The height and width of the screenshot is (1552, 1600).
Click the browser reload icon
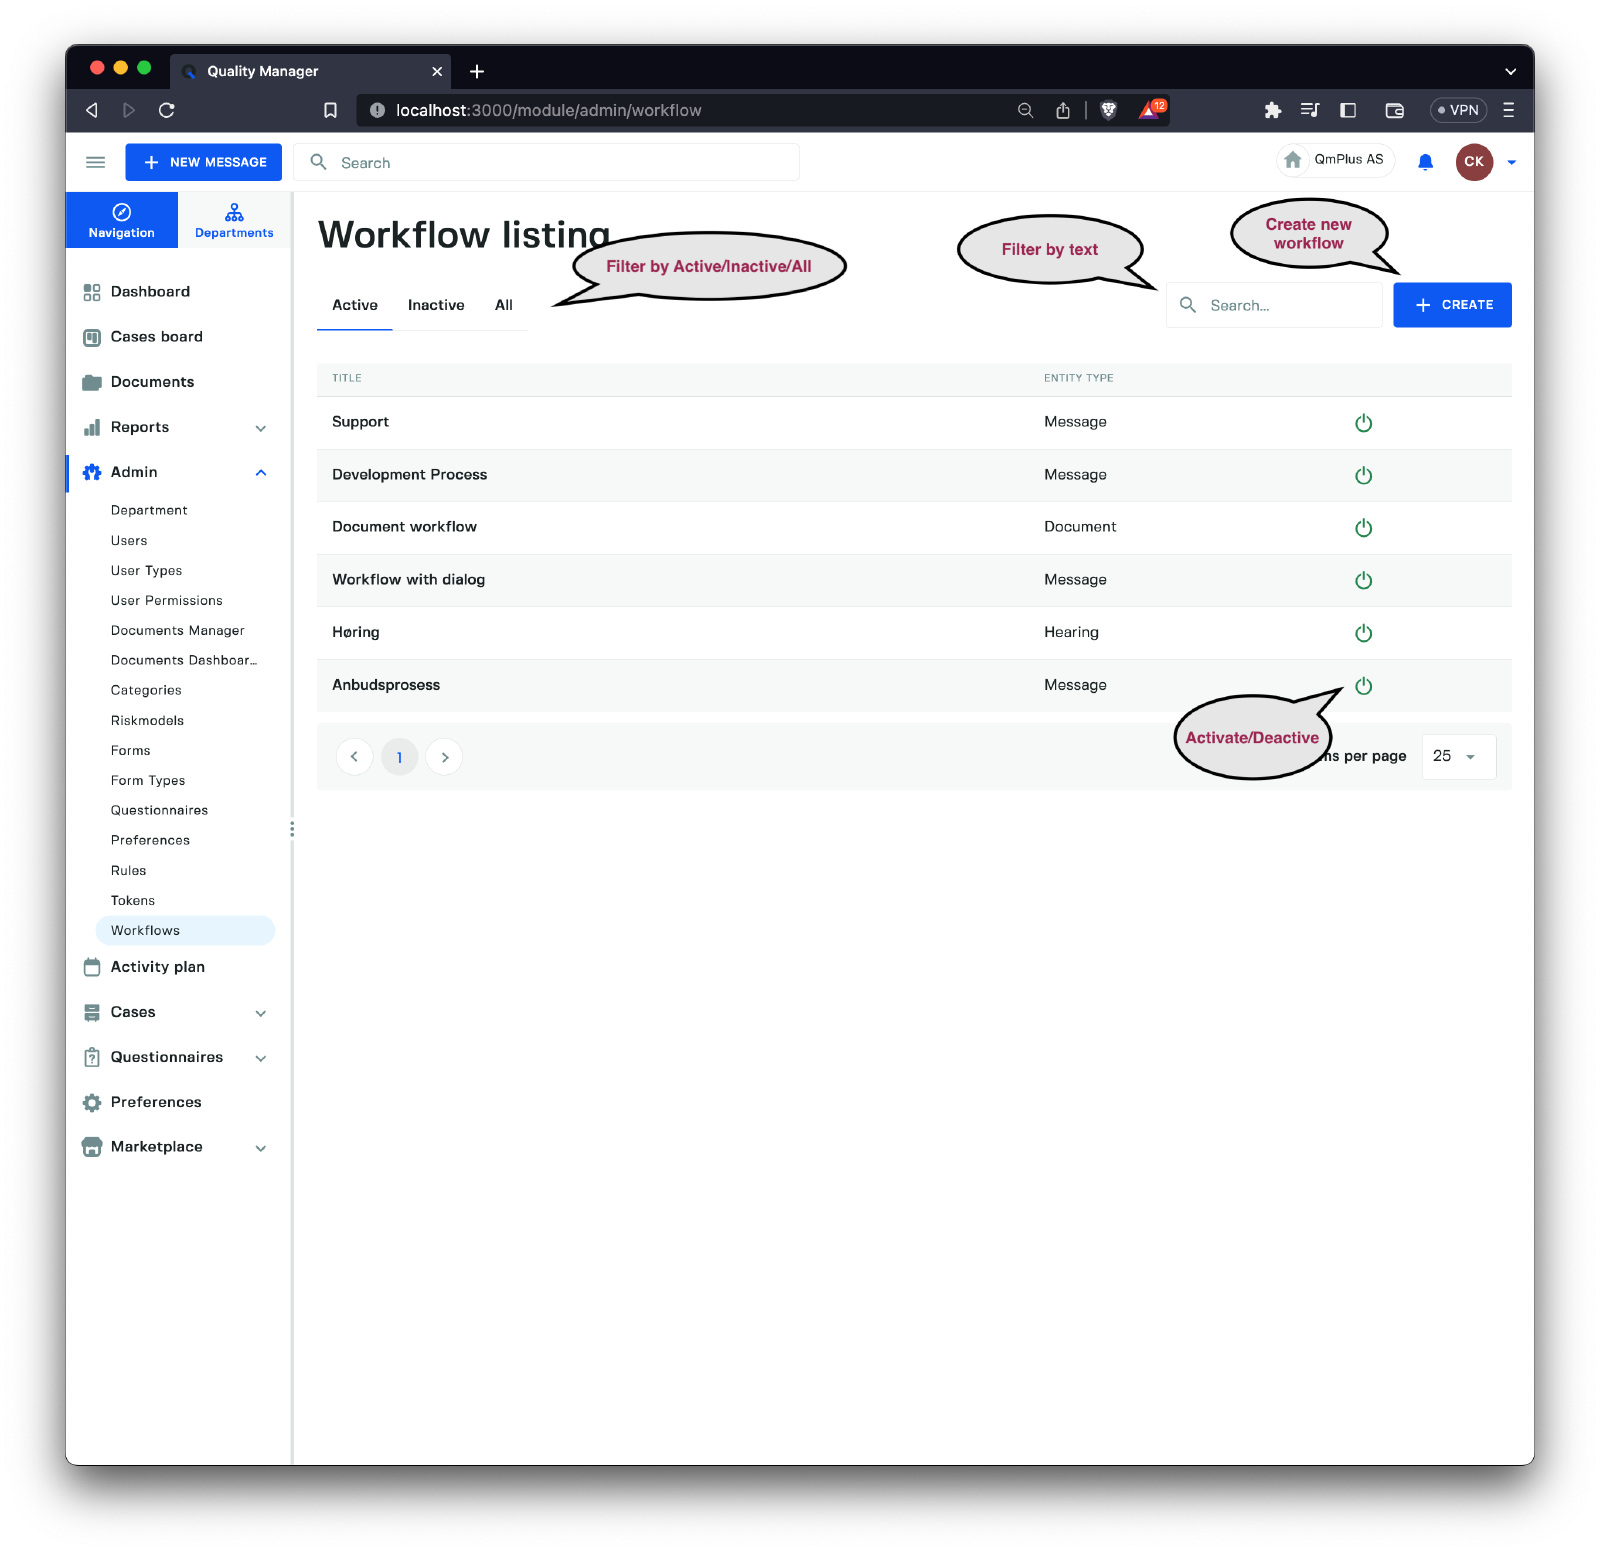(x=167, y=110)
